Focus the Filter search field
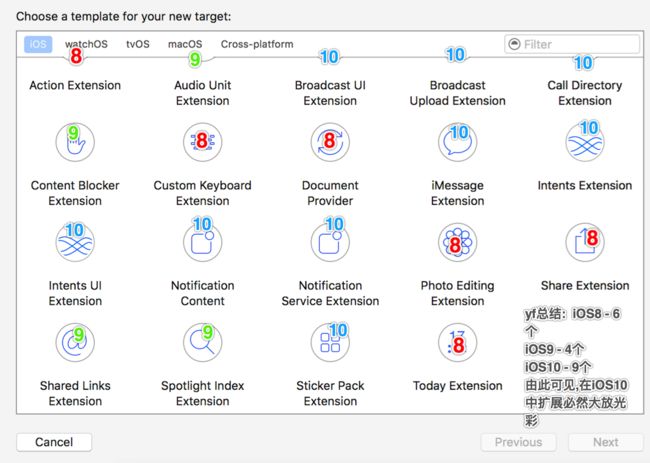The image size is (650, 463). [572, 44]
